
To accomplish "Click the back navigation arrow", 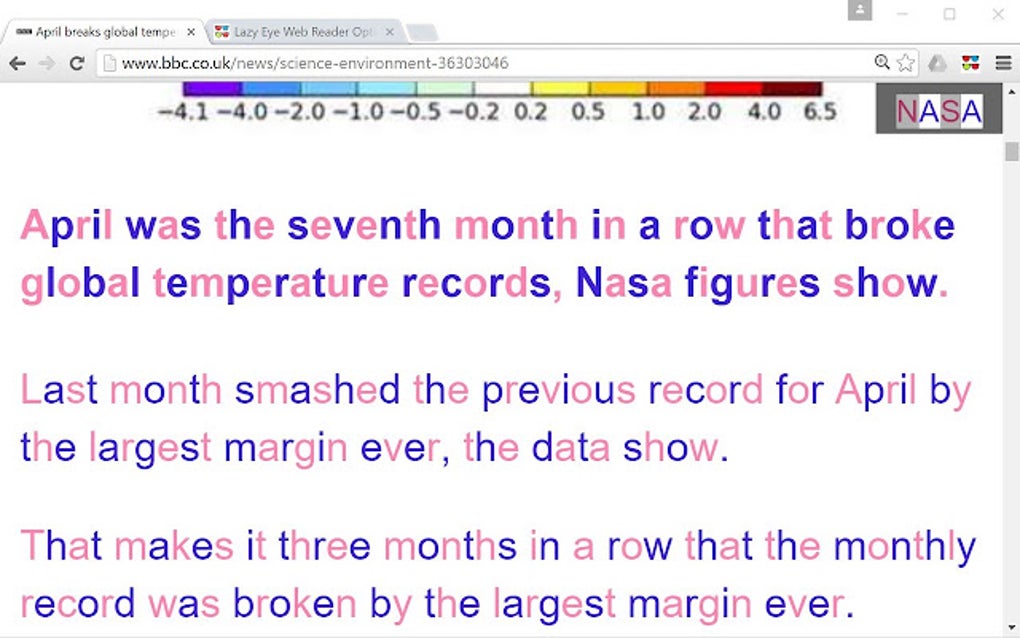I will tap(16, 62).
